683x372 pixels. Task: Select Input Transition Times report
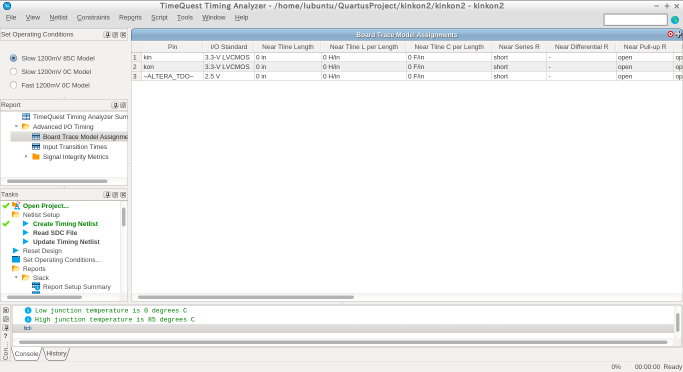coord(74,147)
